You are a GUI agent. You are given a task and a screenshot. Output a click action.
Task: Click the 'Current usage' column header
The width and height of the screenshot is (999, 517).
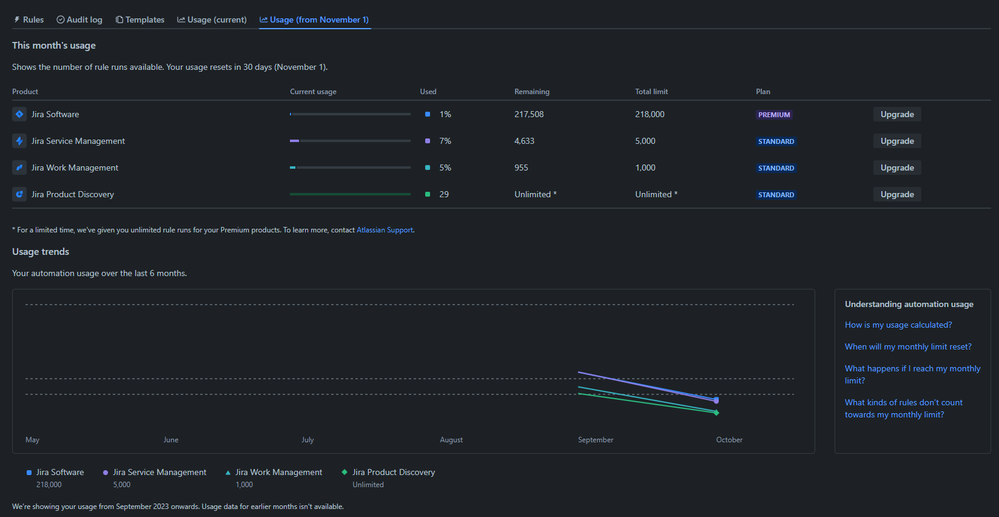tap(313, 92)
